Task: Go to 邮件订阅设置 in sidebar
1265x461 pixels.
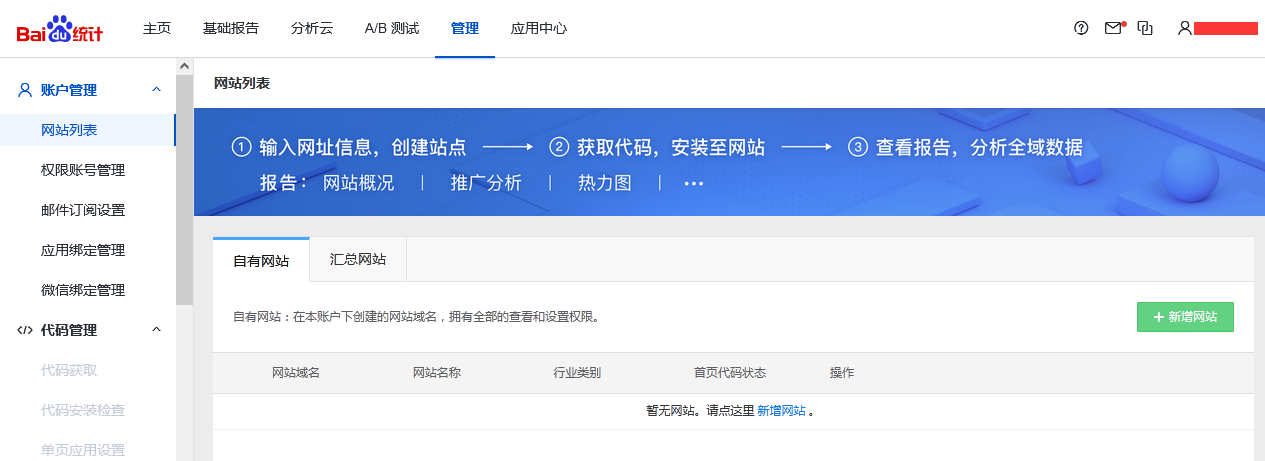Action: click(83, 210)
